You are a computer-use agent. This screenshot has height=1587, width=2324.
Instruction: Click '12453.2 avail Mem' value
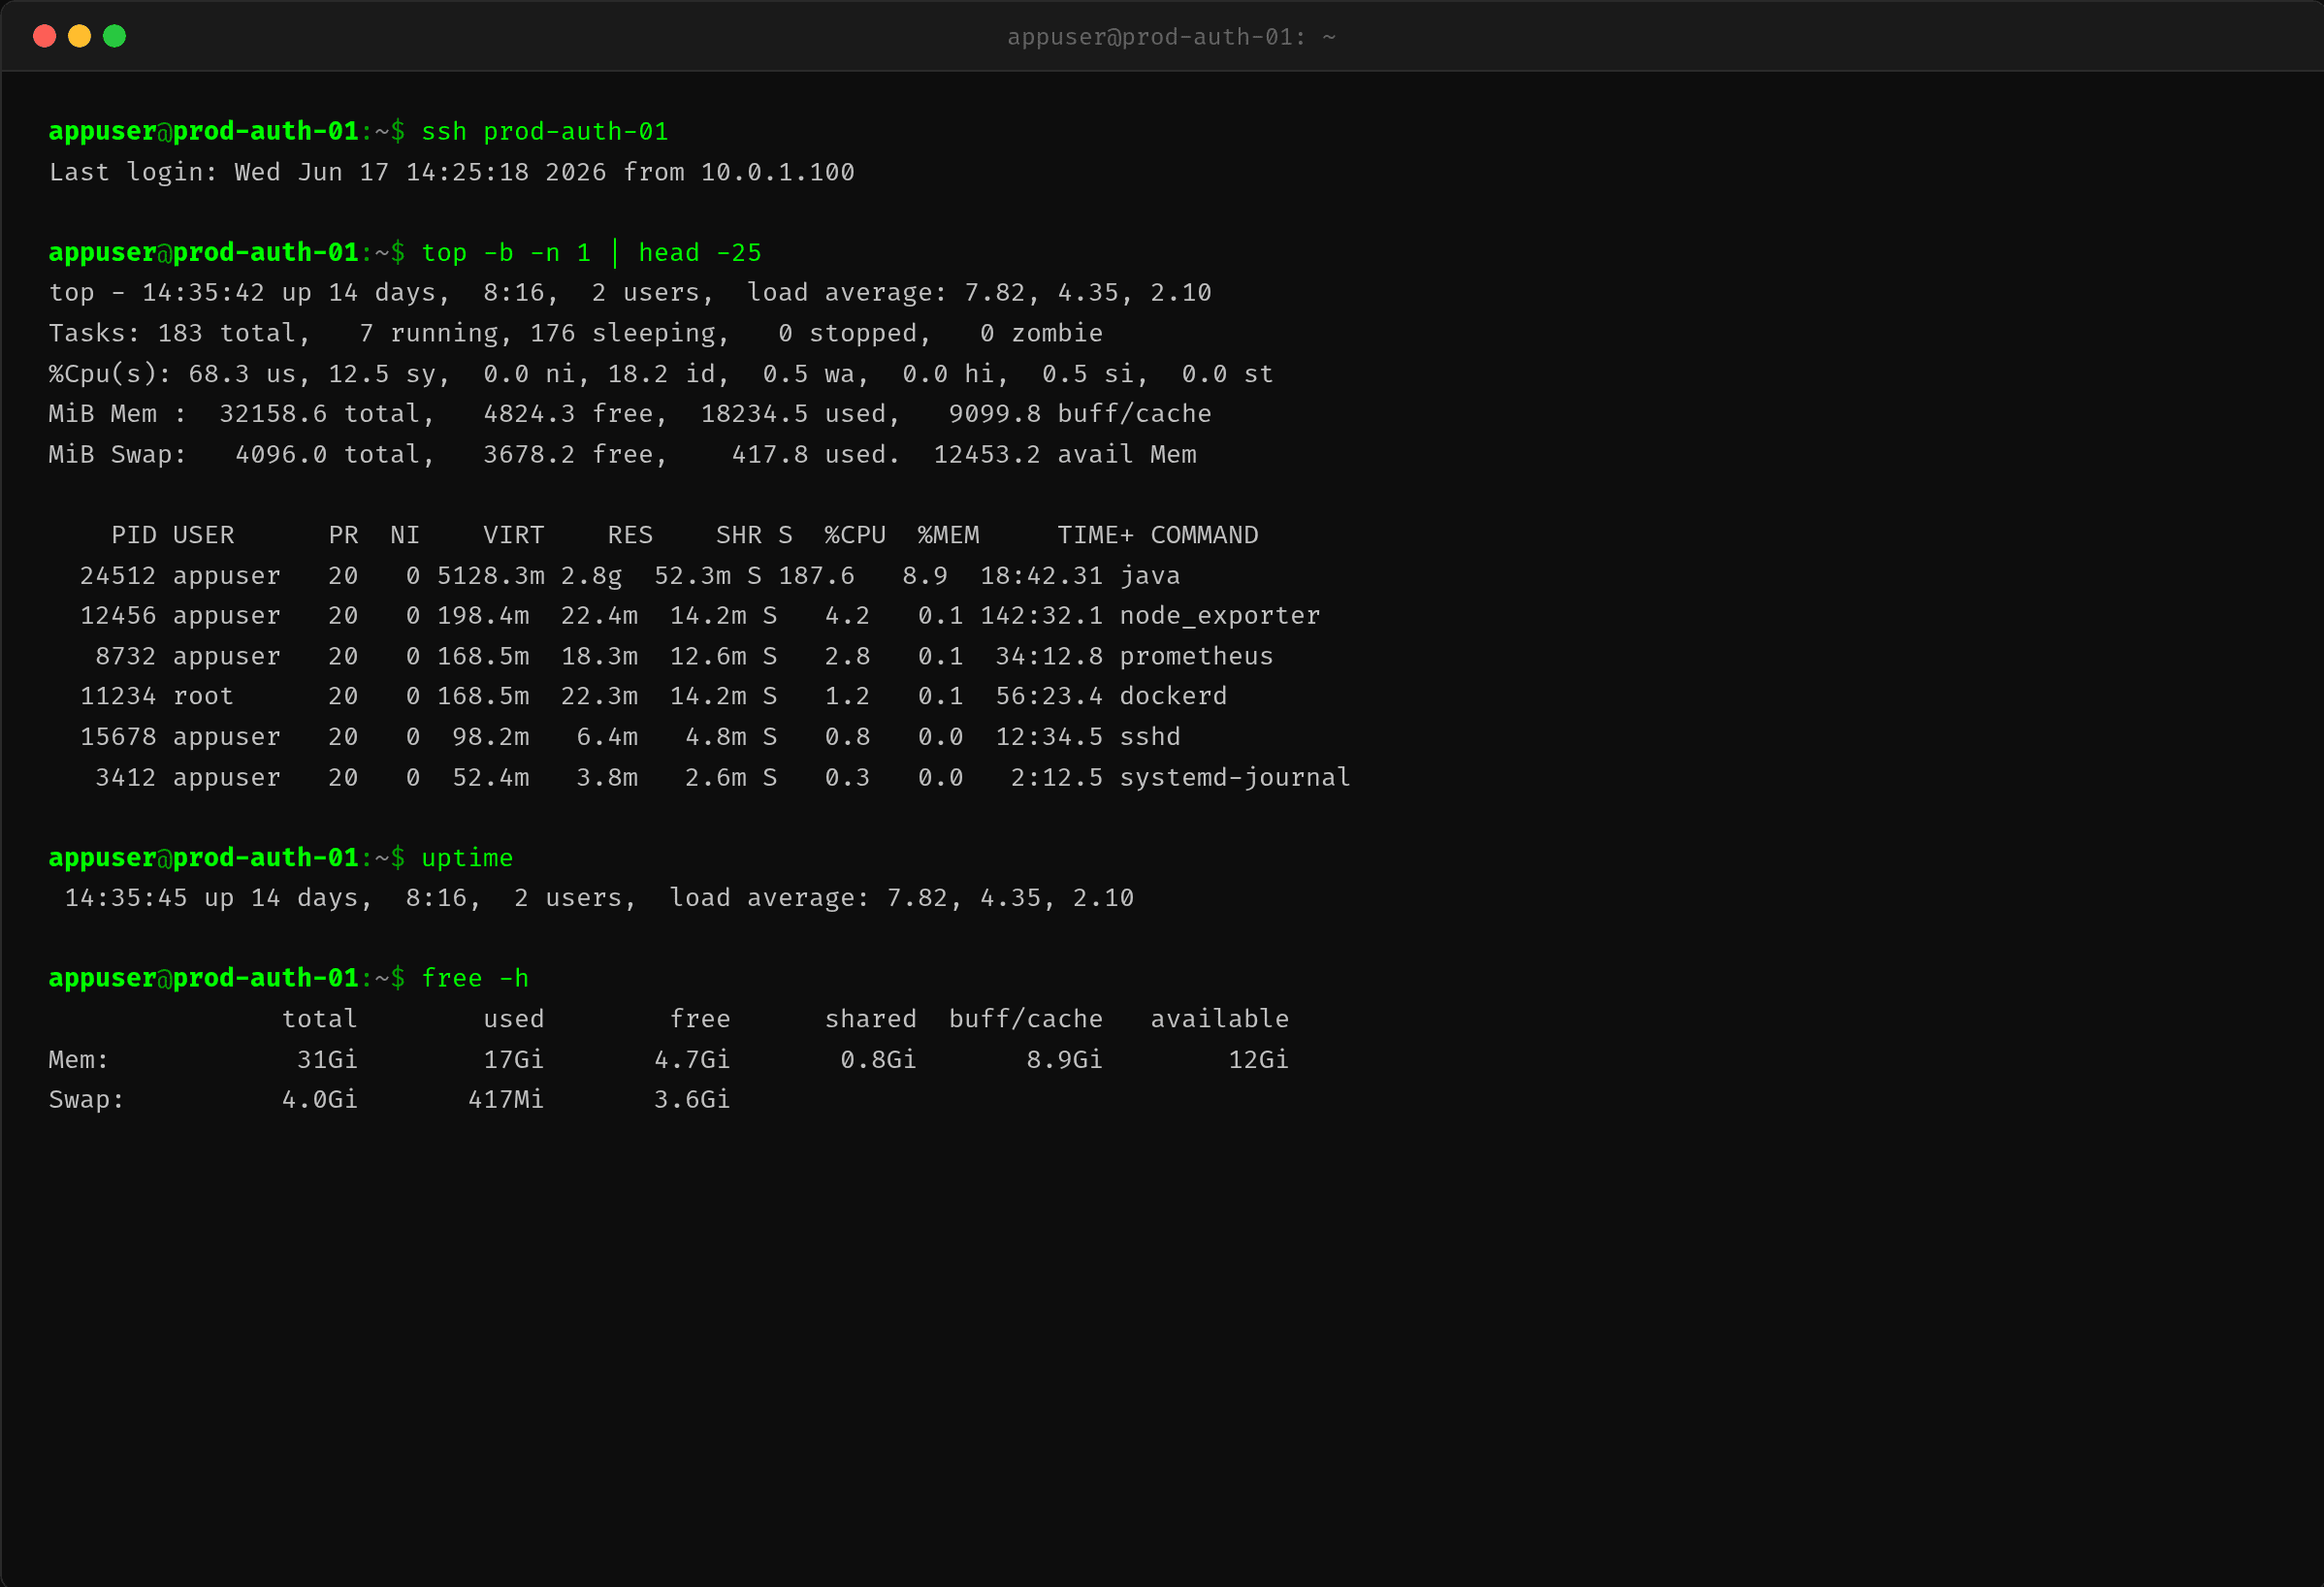(1064, 454)
